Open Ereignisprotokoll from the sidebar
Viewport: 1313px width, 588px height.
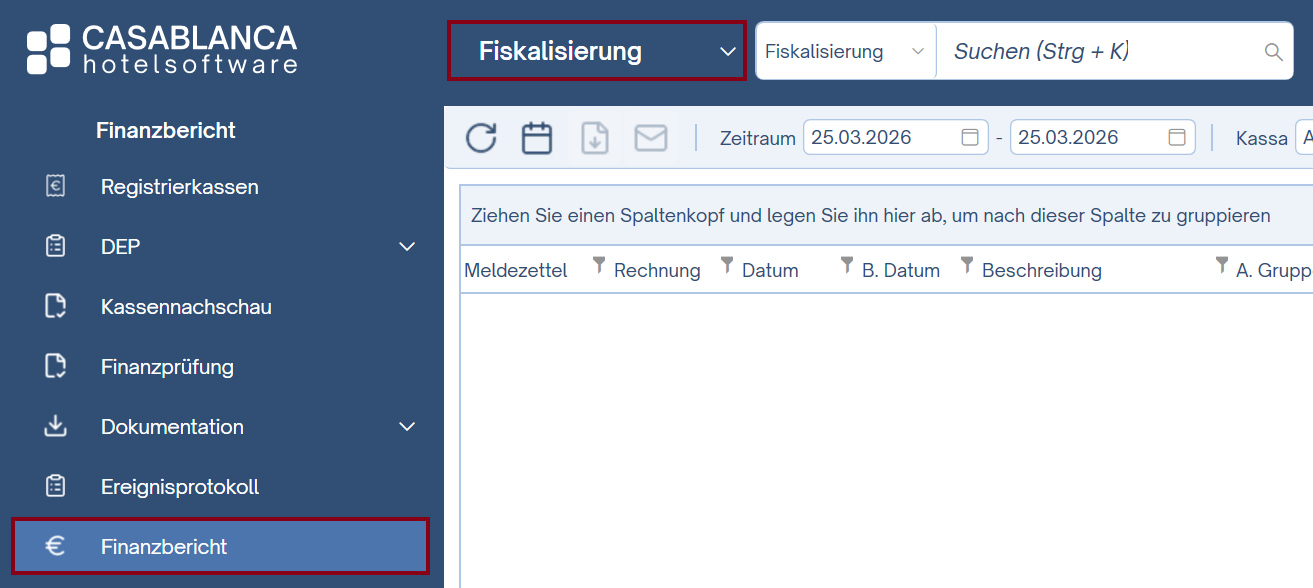[x=179, y=486]
